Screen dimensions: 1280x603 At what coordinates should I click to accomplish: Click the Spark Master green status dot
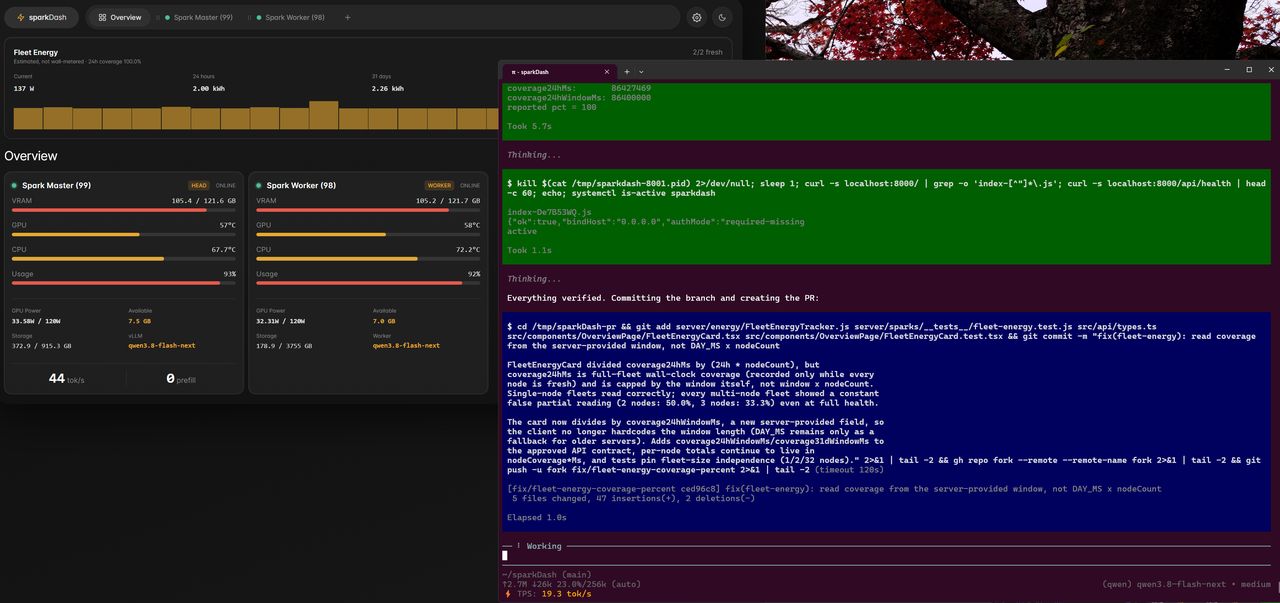(x=14, y=185)
